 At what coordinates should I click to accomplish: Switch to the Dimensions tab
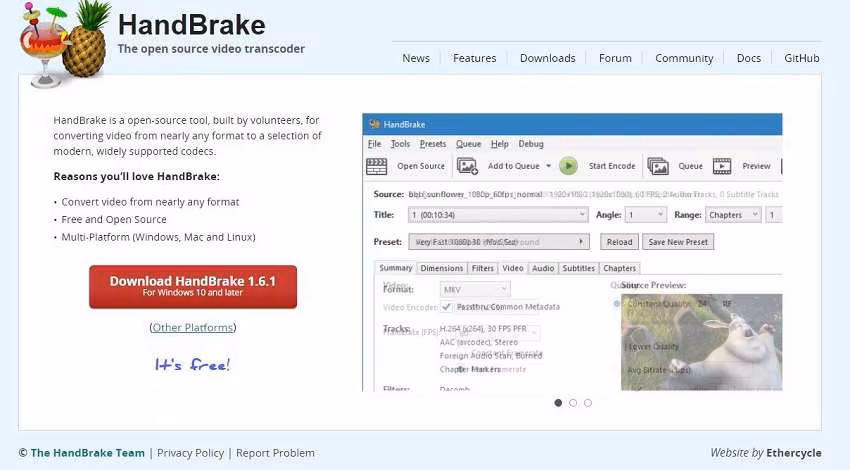[442, 268]
